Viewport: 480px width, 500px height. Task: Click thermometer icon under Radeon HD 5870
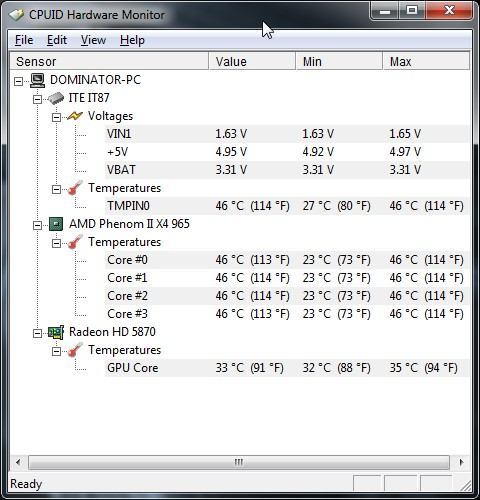point(75,350)
